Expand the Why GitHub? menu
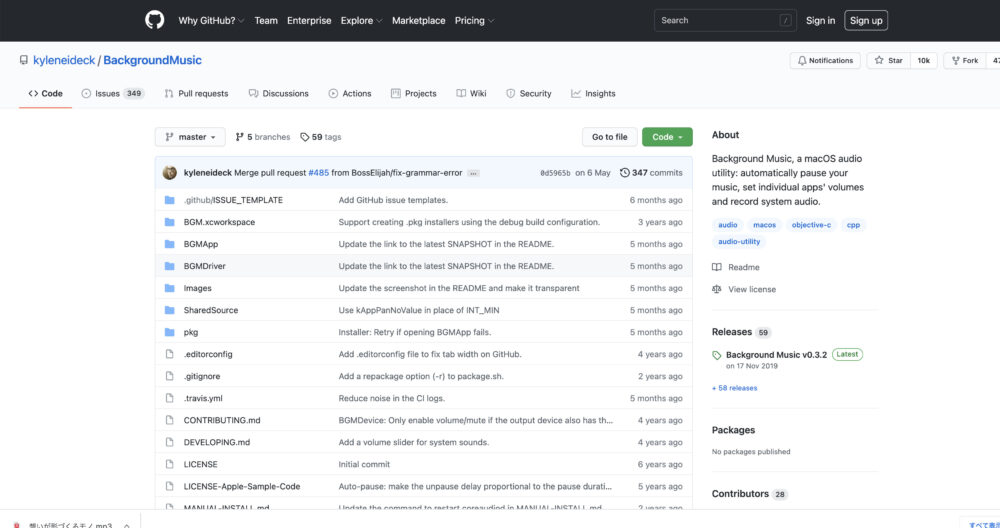 click(211, 20)
